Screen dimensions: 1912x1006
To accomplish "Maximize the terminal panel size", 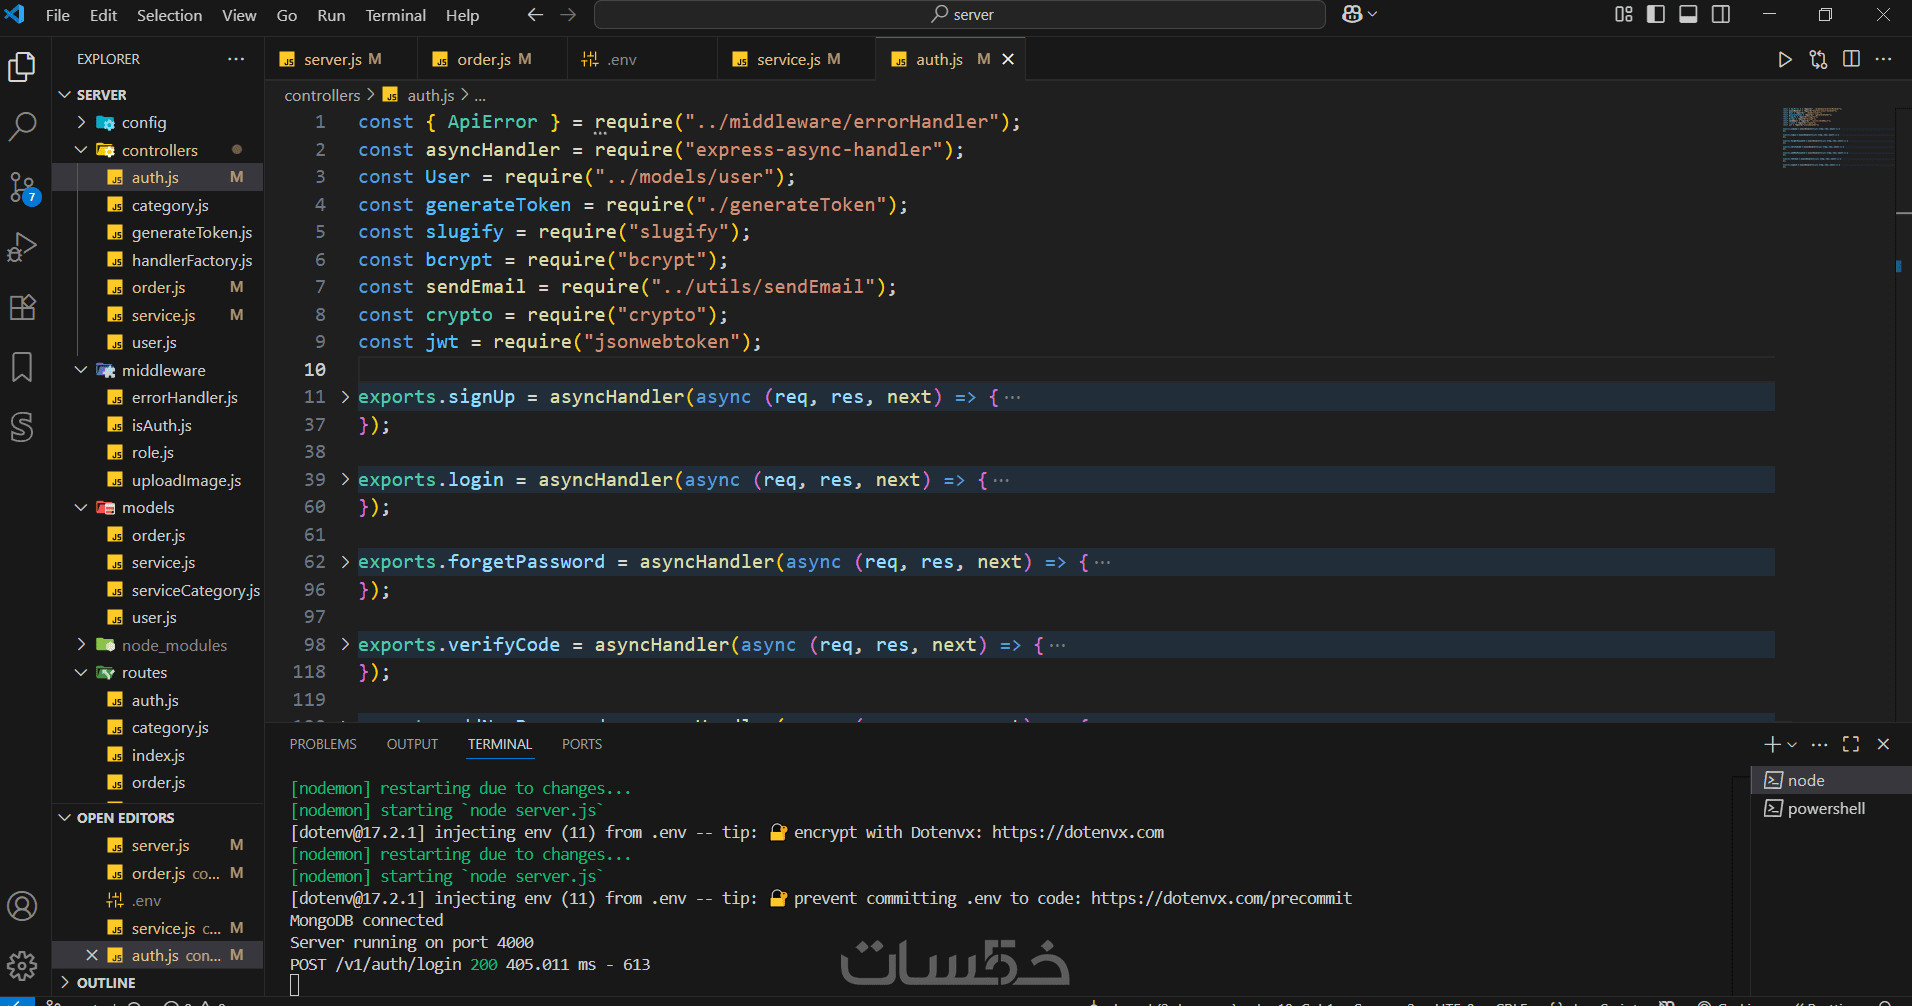I will point(1851,744).
